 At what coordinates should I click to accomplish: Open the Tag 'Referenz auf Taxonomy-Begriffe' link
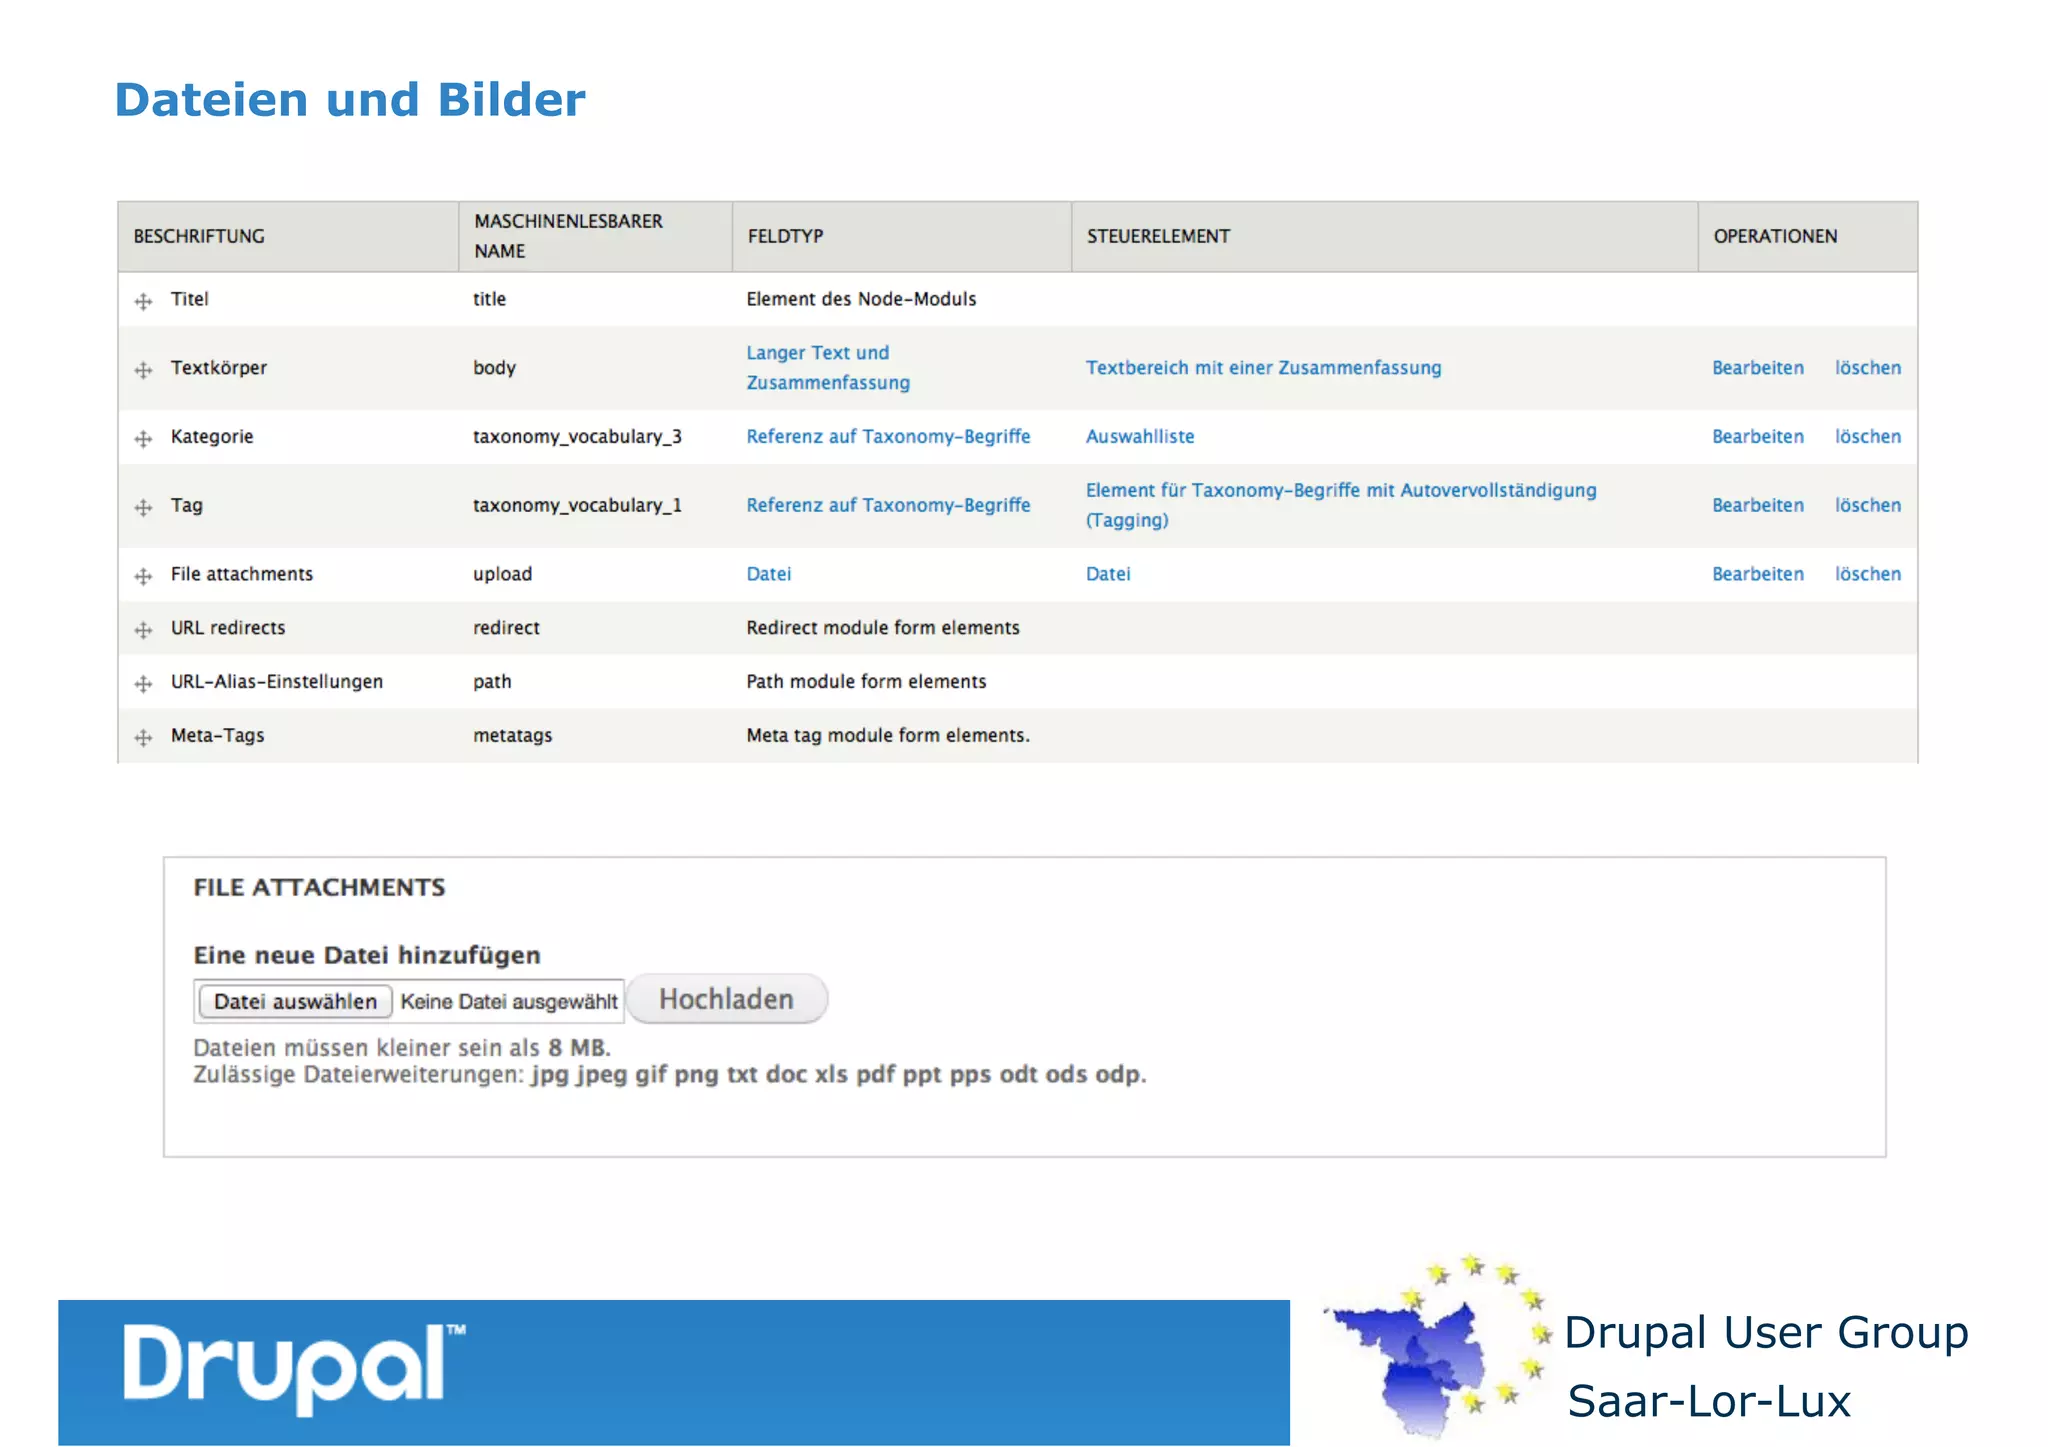[888, 505]
